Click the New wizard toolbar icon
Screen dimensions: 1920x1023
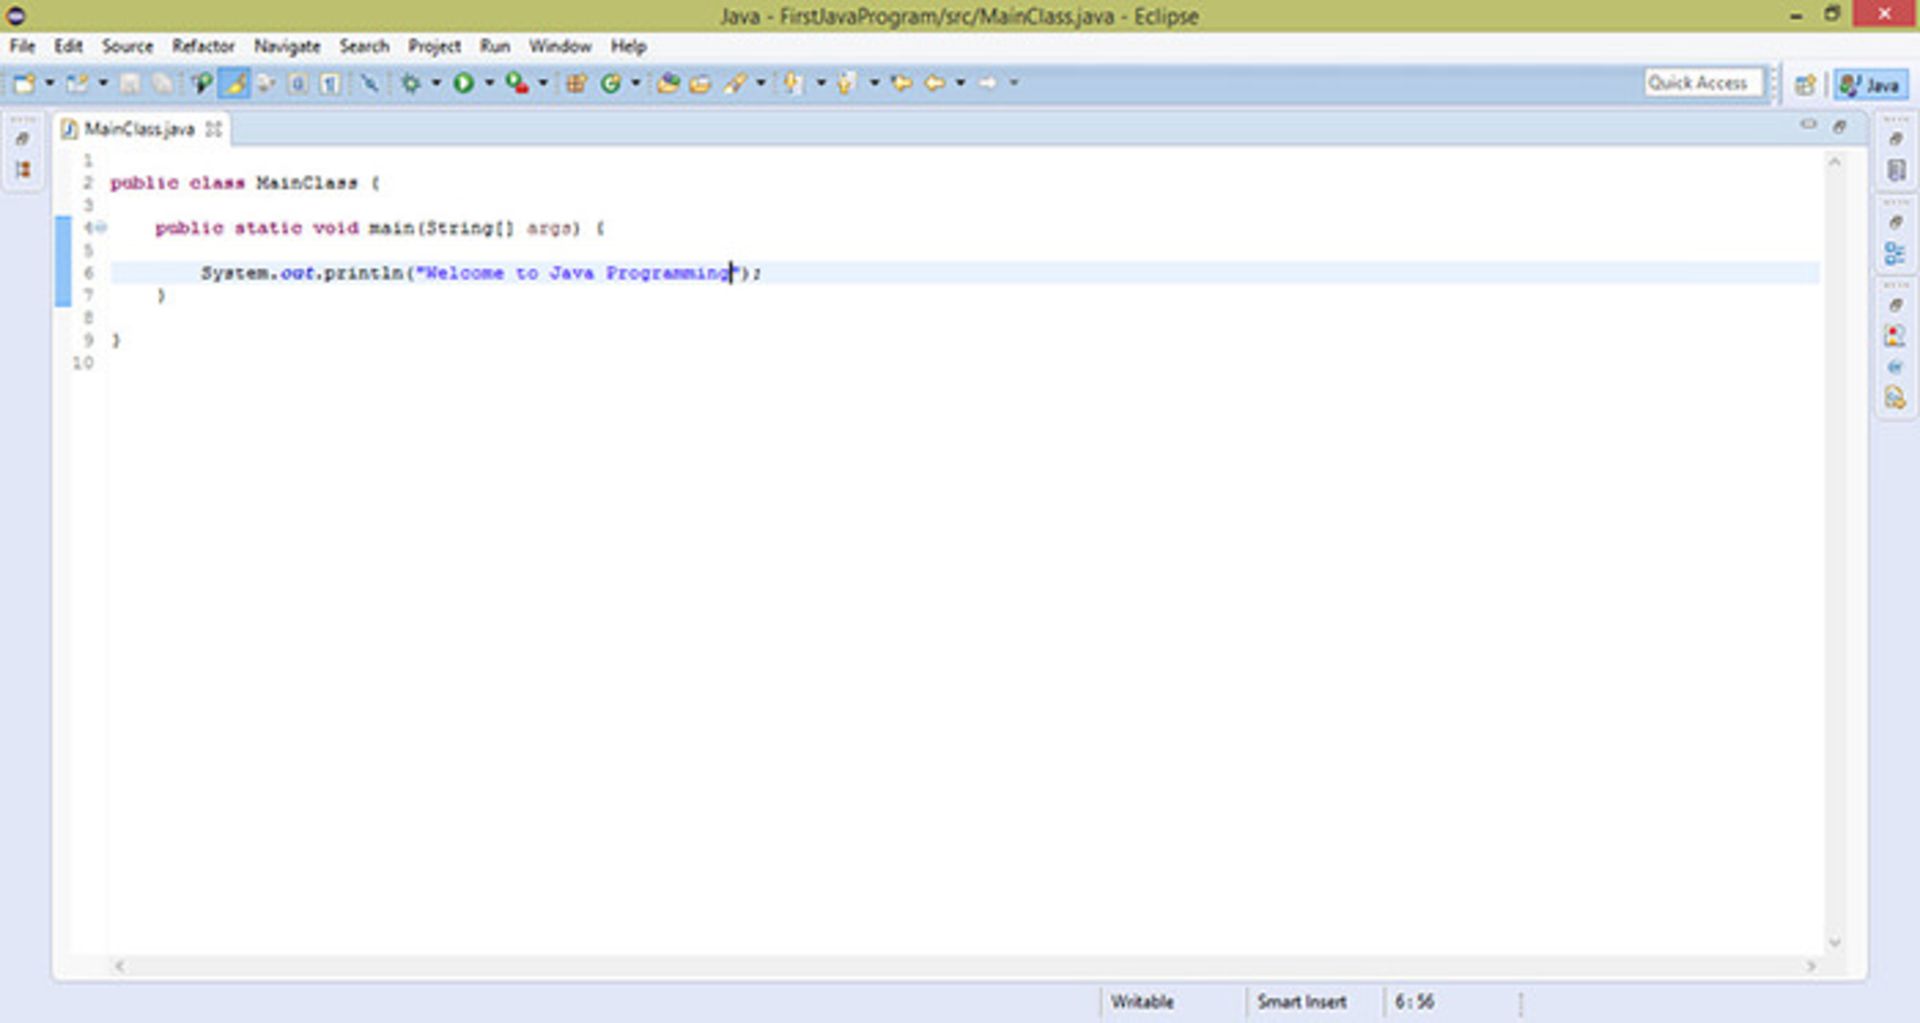coord(24,83)
